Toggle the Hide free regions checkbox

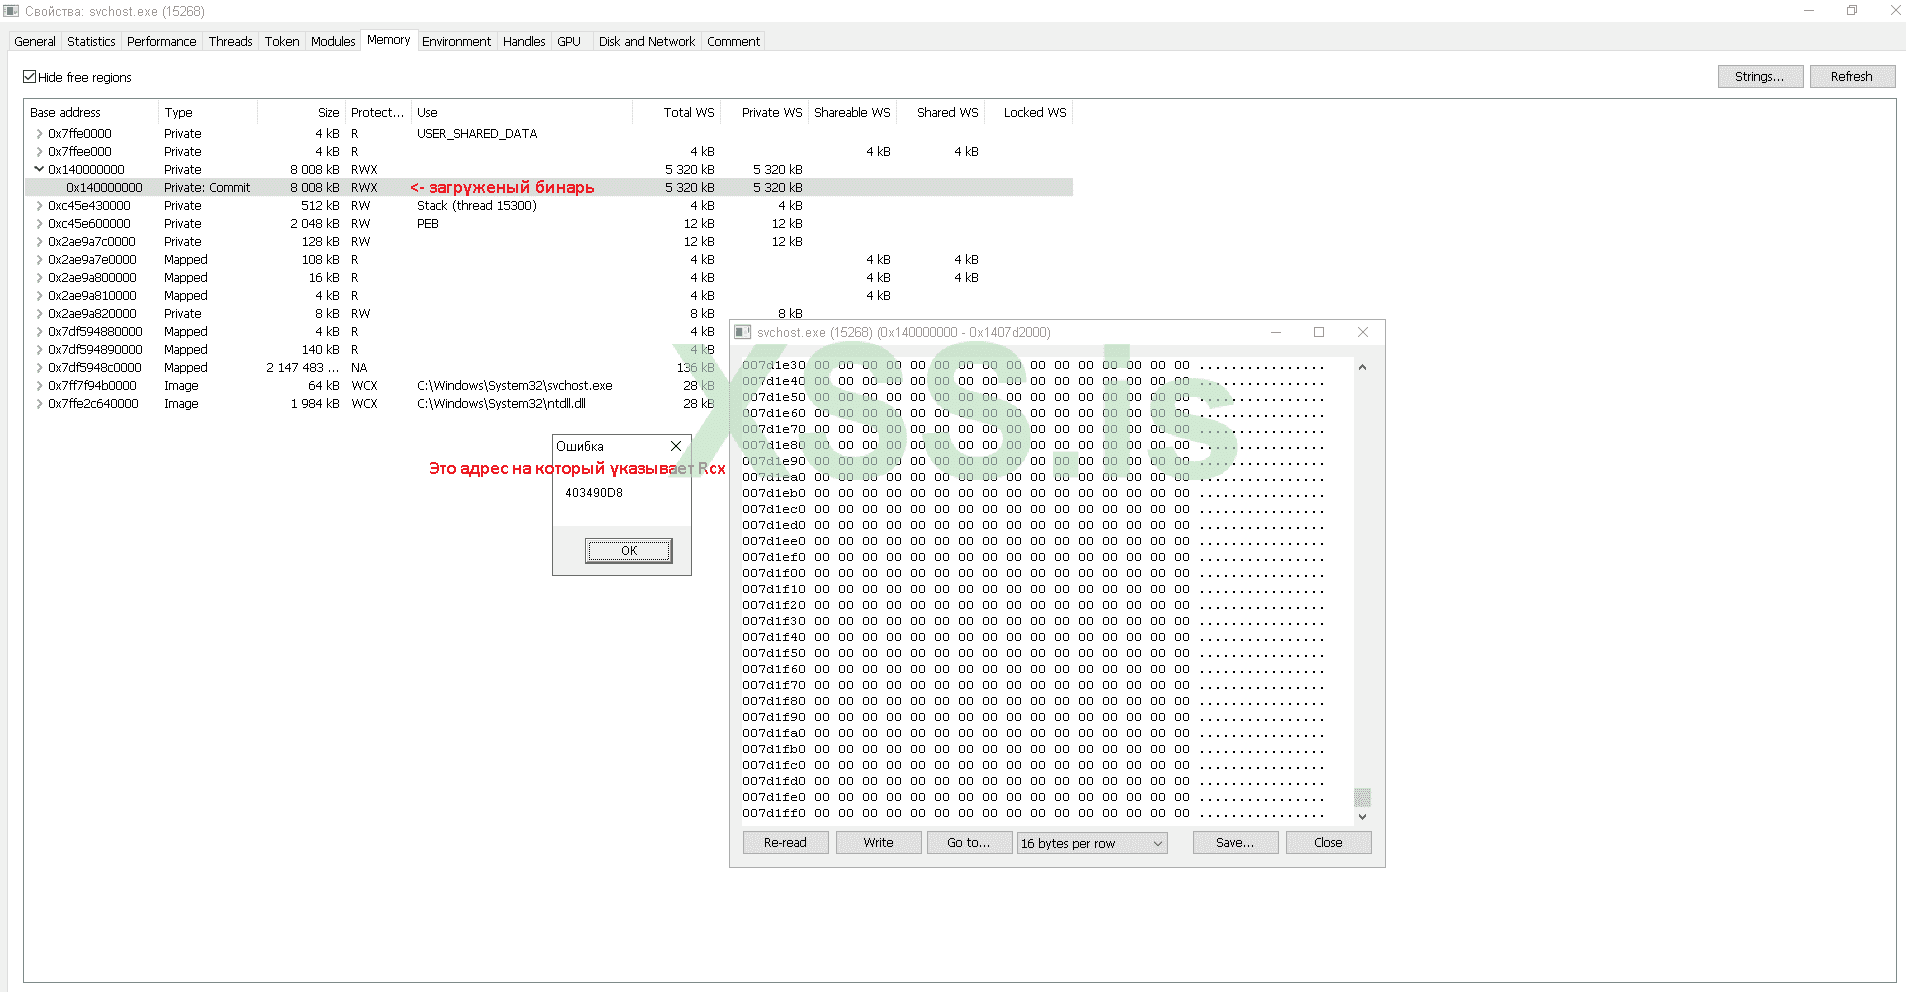[30, 77]
